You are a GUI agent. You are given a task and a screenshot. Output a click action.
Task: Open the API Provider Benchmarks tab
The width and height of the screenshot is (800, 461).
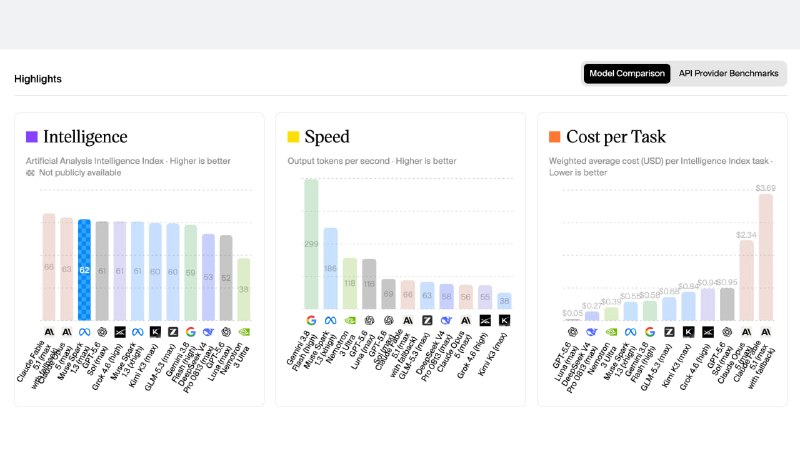click(x=728, y=73)
